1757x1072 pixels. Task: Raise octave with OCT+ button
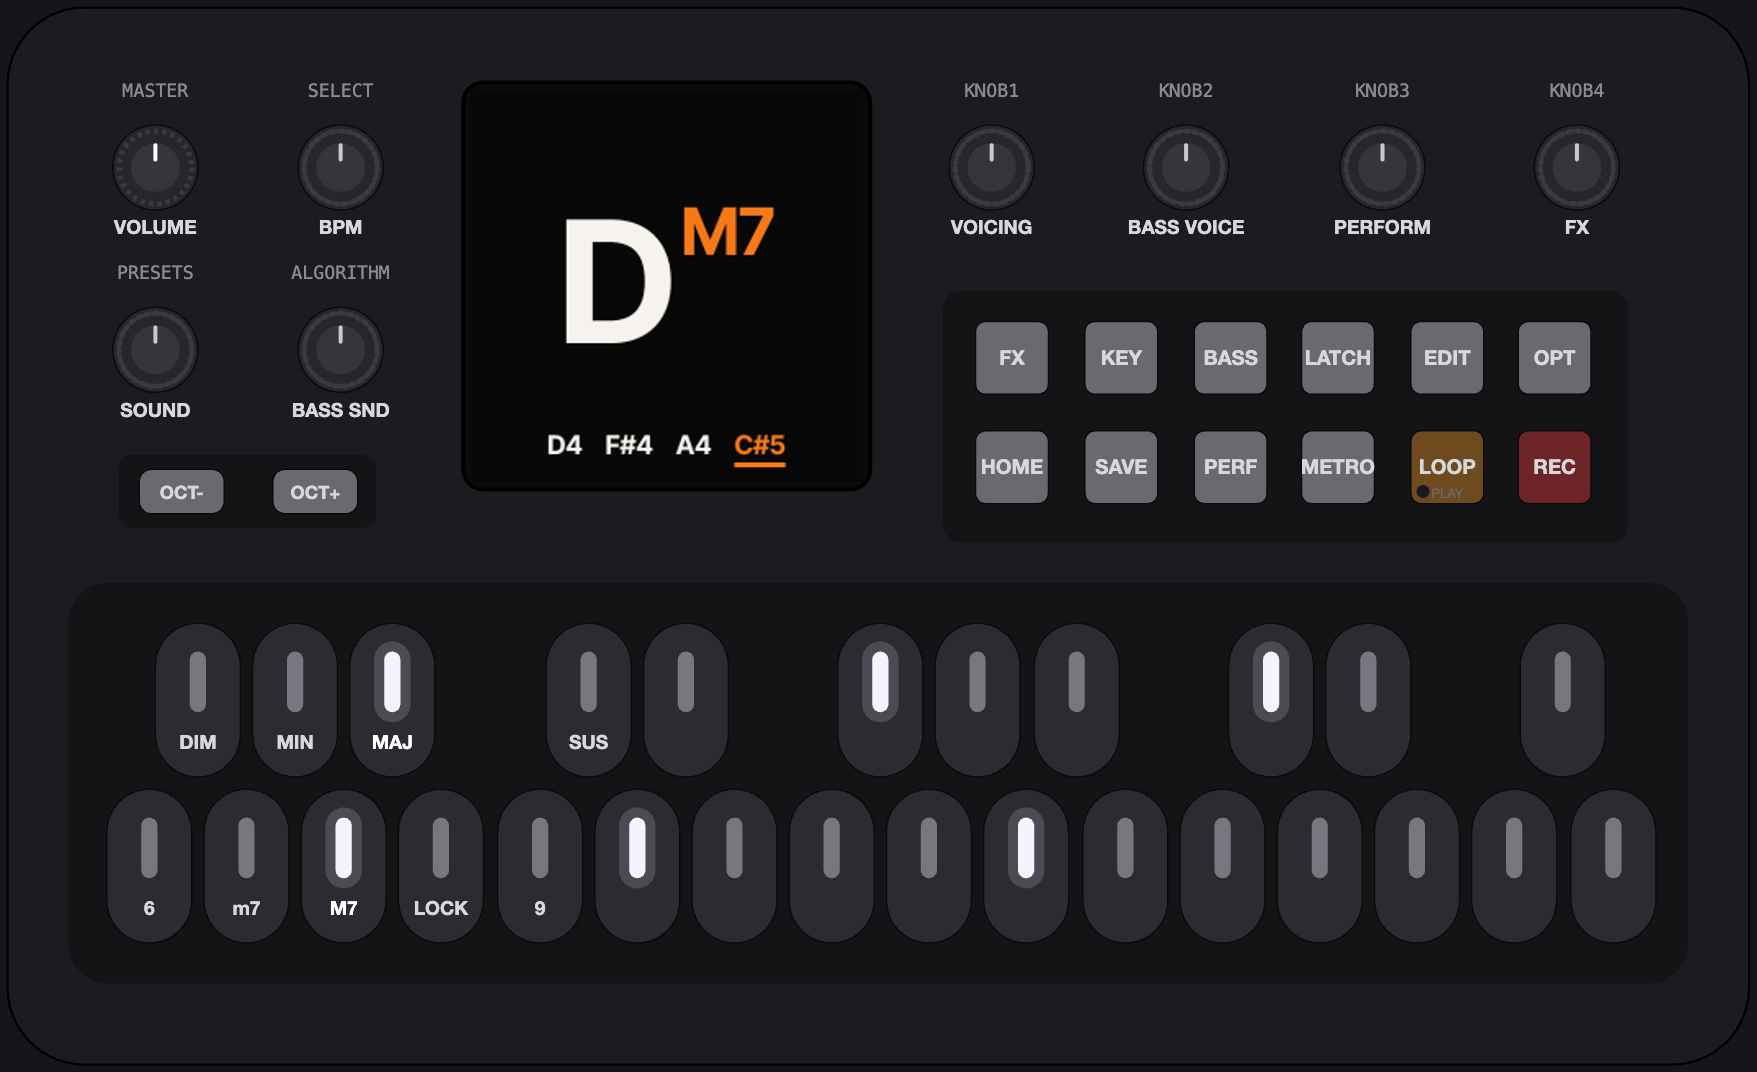point(315,492)
